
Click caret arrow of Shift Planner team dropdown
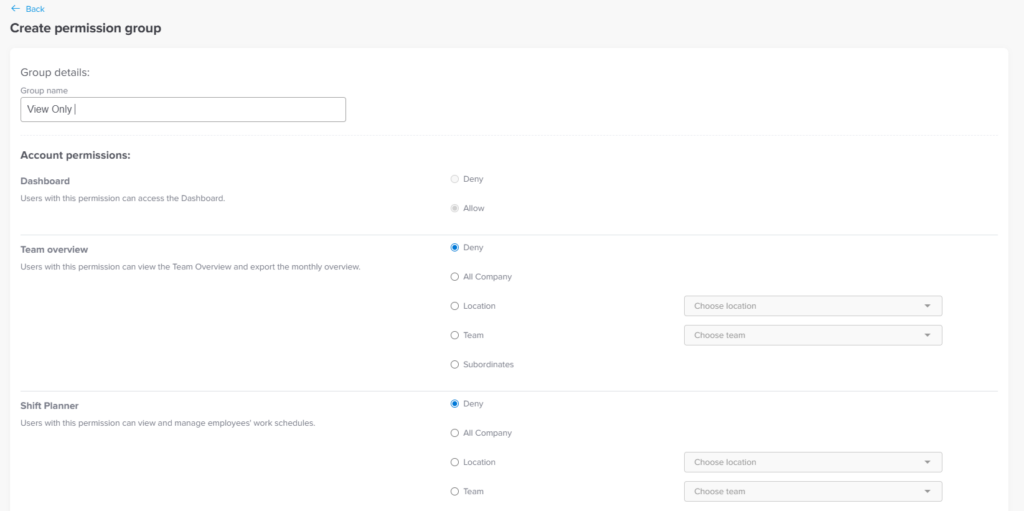click(927, 491)
